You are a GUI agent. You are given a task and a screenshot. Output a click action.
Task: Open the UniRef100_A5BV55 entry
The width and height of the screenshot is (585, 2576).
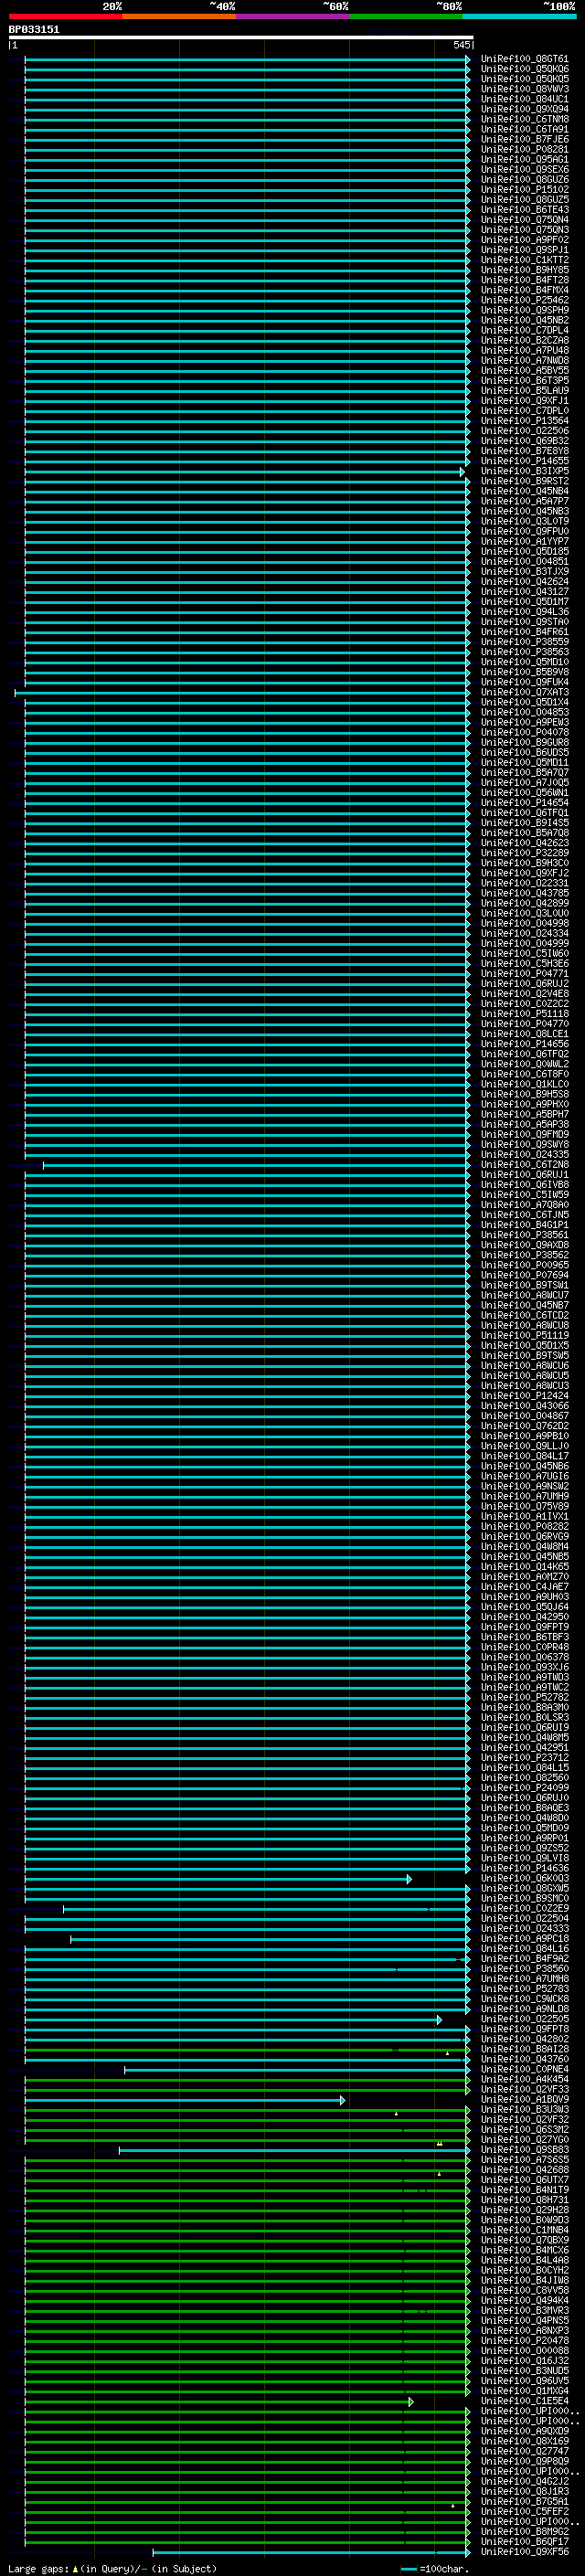pos(525,370)
